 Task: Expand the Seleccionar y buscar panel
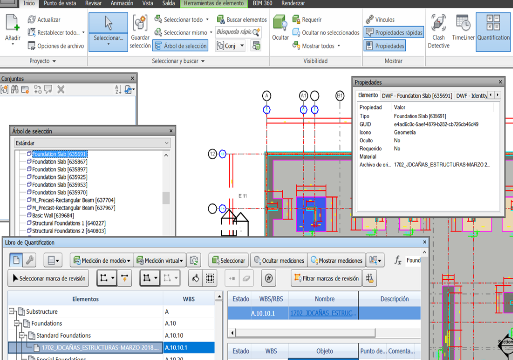point(177,61)
